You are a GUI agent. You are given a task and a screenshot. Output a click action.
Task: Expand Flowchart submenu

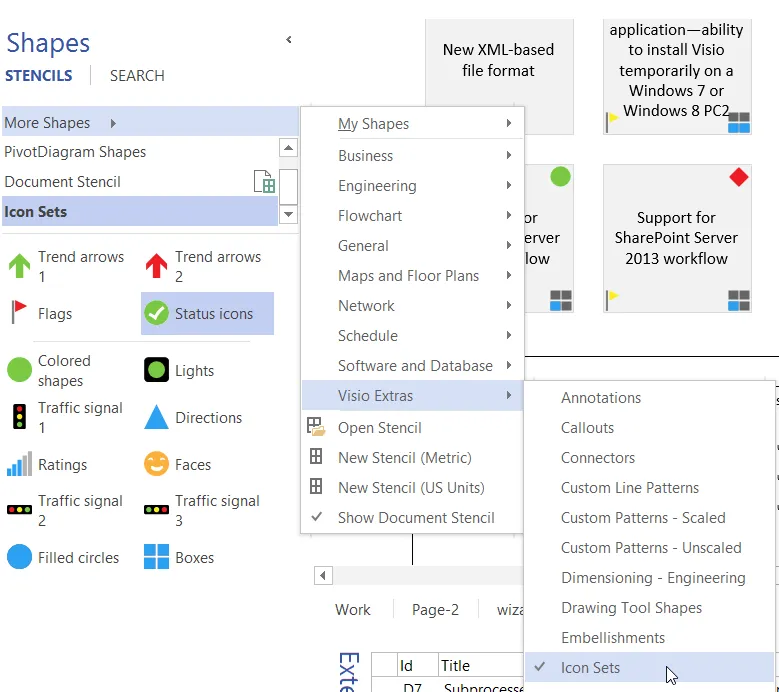click(x=412, y=216)
